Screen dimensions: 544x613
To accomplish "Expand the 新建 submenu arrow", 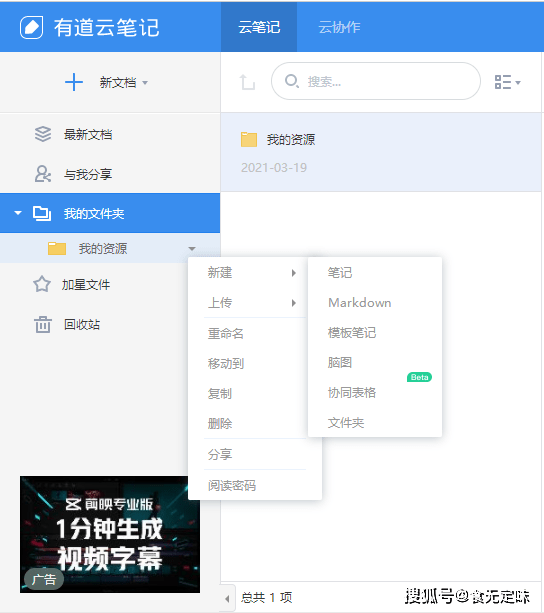I will coord(293,273).
